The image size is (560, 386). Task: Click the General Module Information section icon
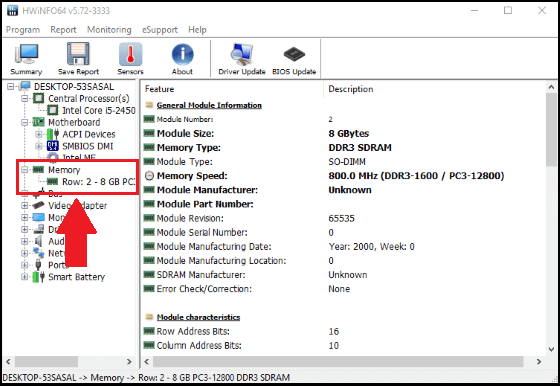(149, 105)
